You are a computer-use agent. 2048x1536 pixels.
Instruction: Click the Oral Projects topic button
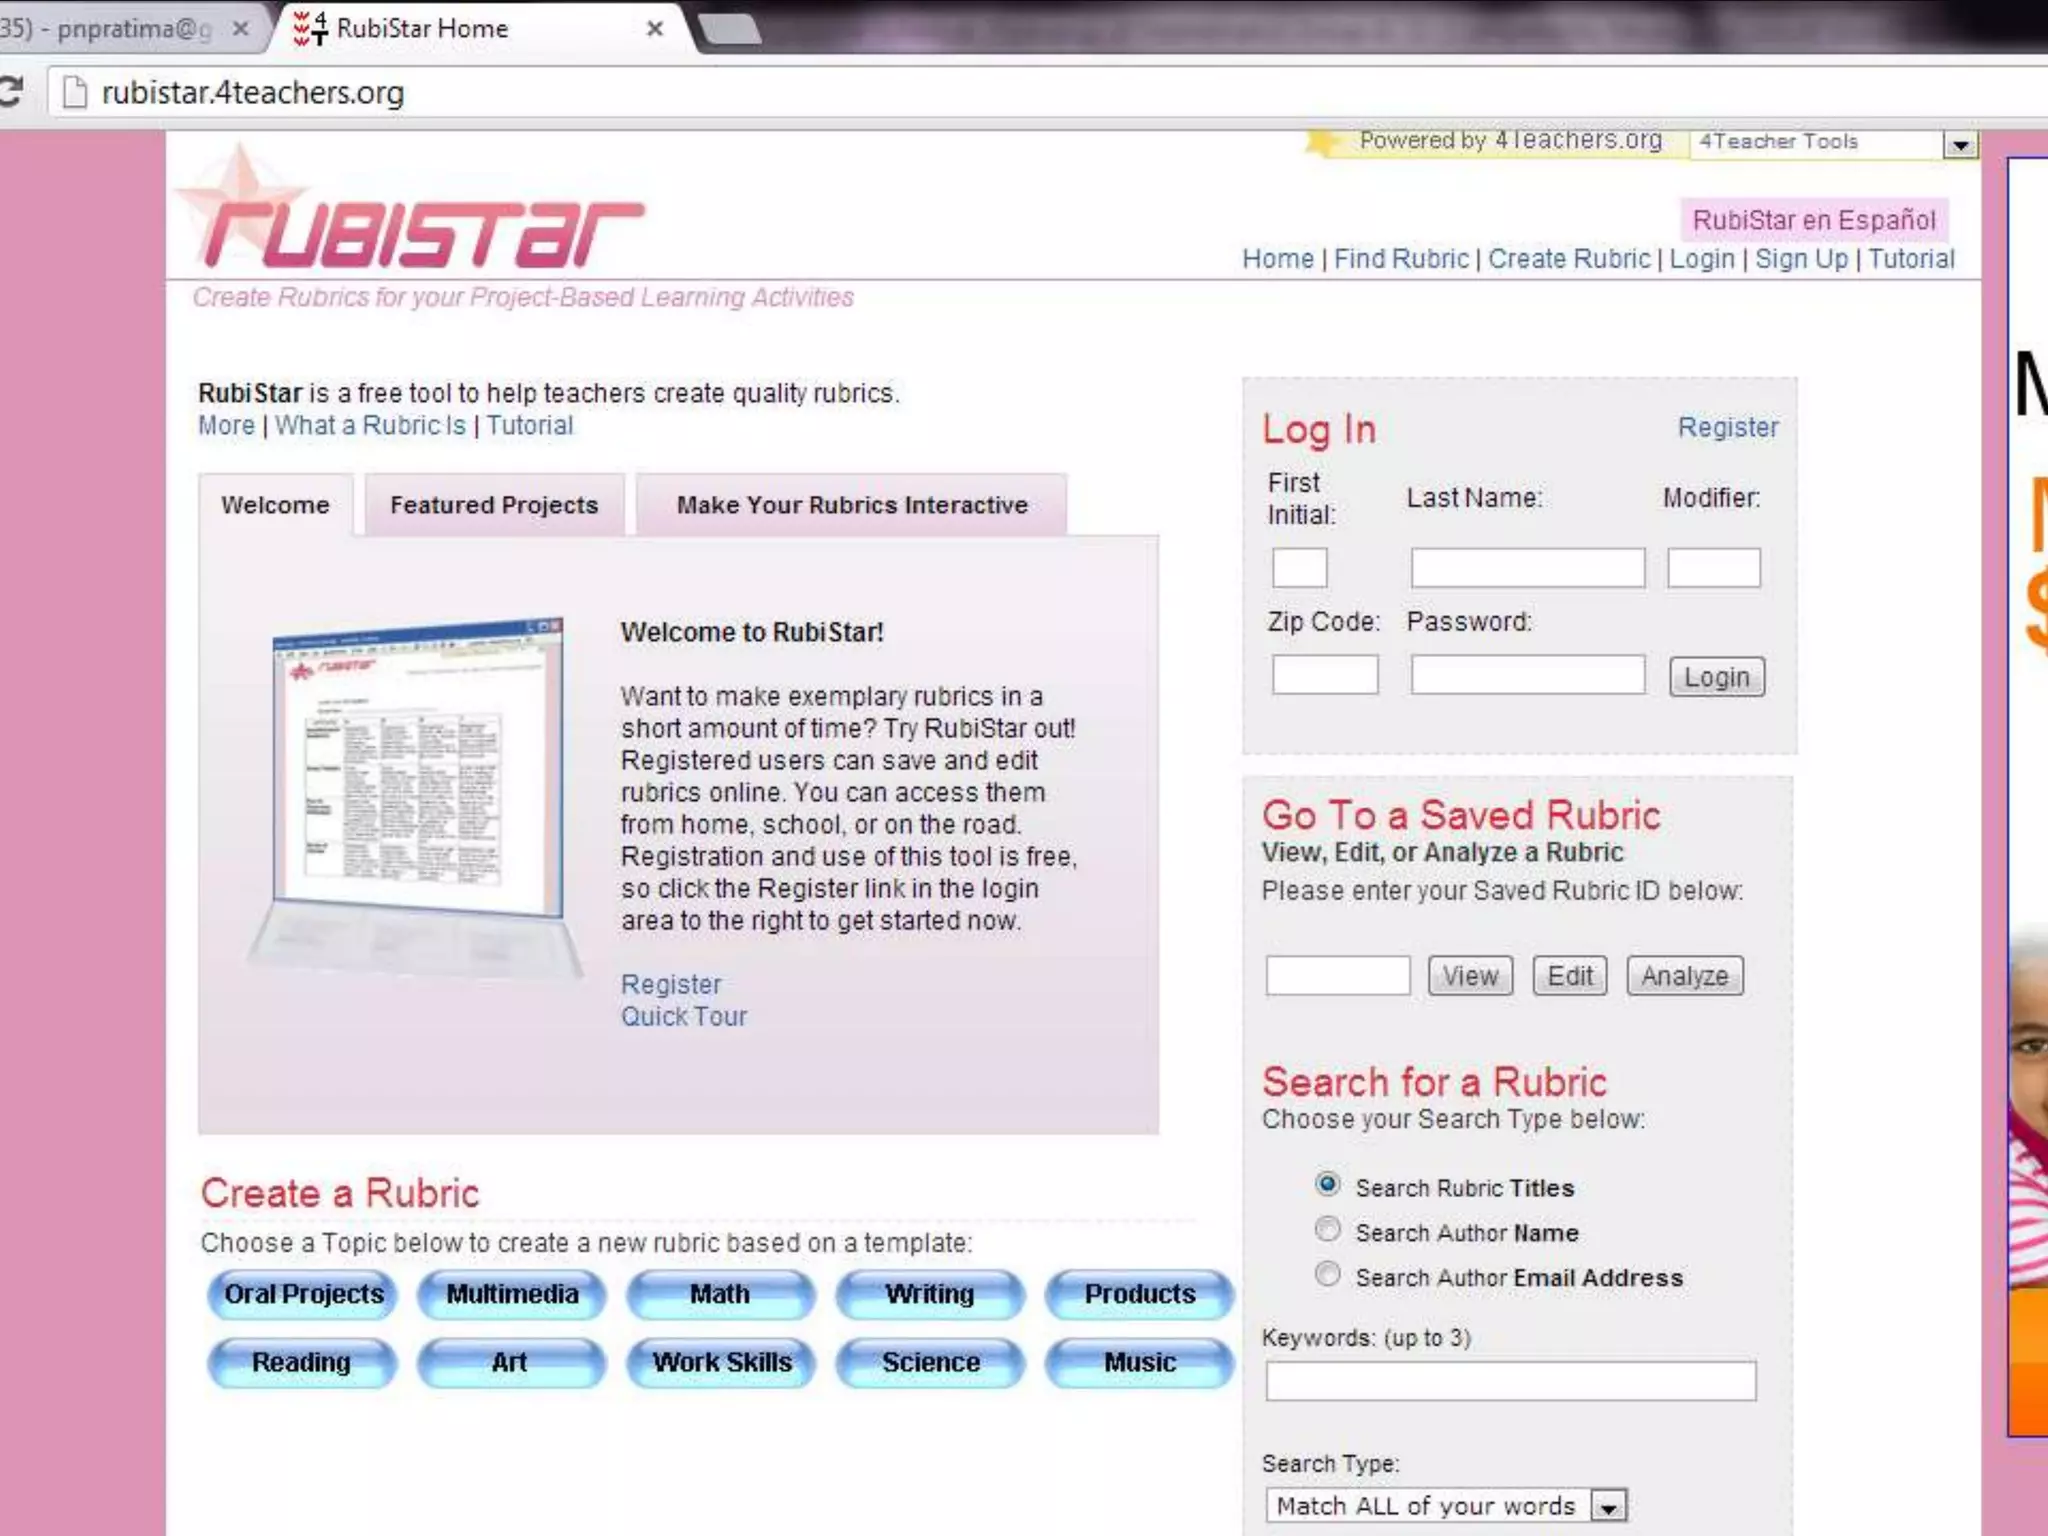[x=303, y=1294]
